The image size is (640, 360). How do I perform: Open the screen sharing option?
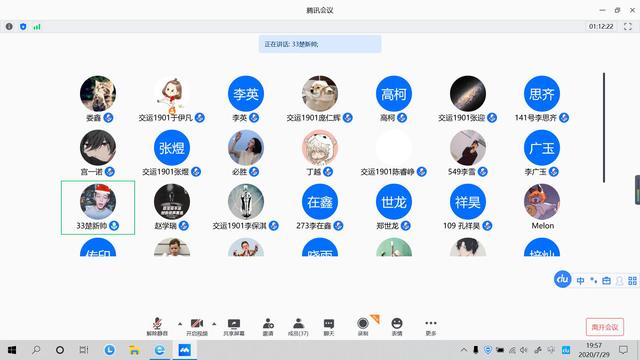tap(234, 327)
